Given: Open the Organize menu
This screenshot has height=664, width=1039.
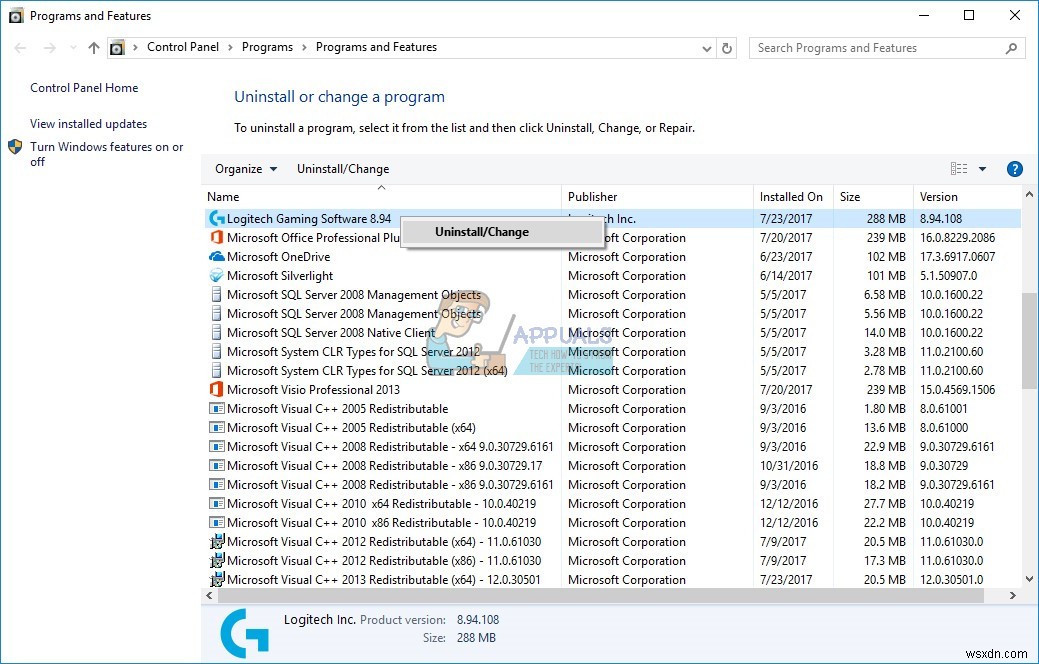Looking at the screenshot, I should (x=244, y=168).
